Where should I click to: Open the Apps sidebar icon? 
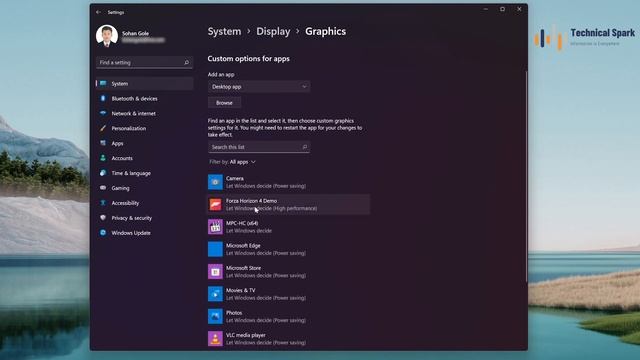(x=103, y=143)
